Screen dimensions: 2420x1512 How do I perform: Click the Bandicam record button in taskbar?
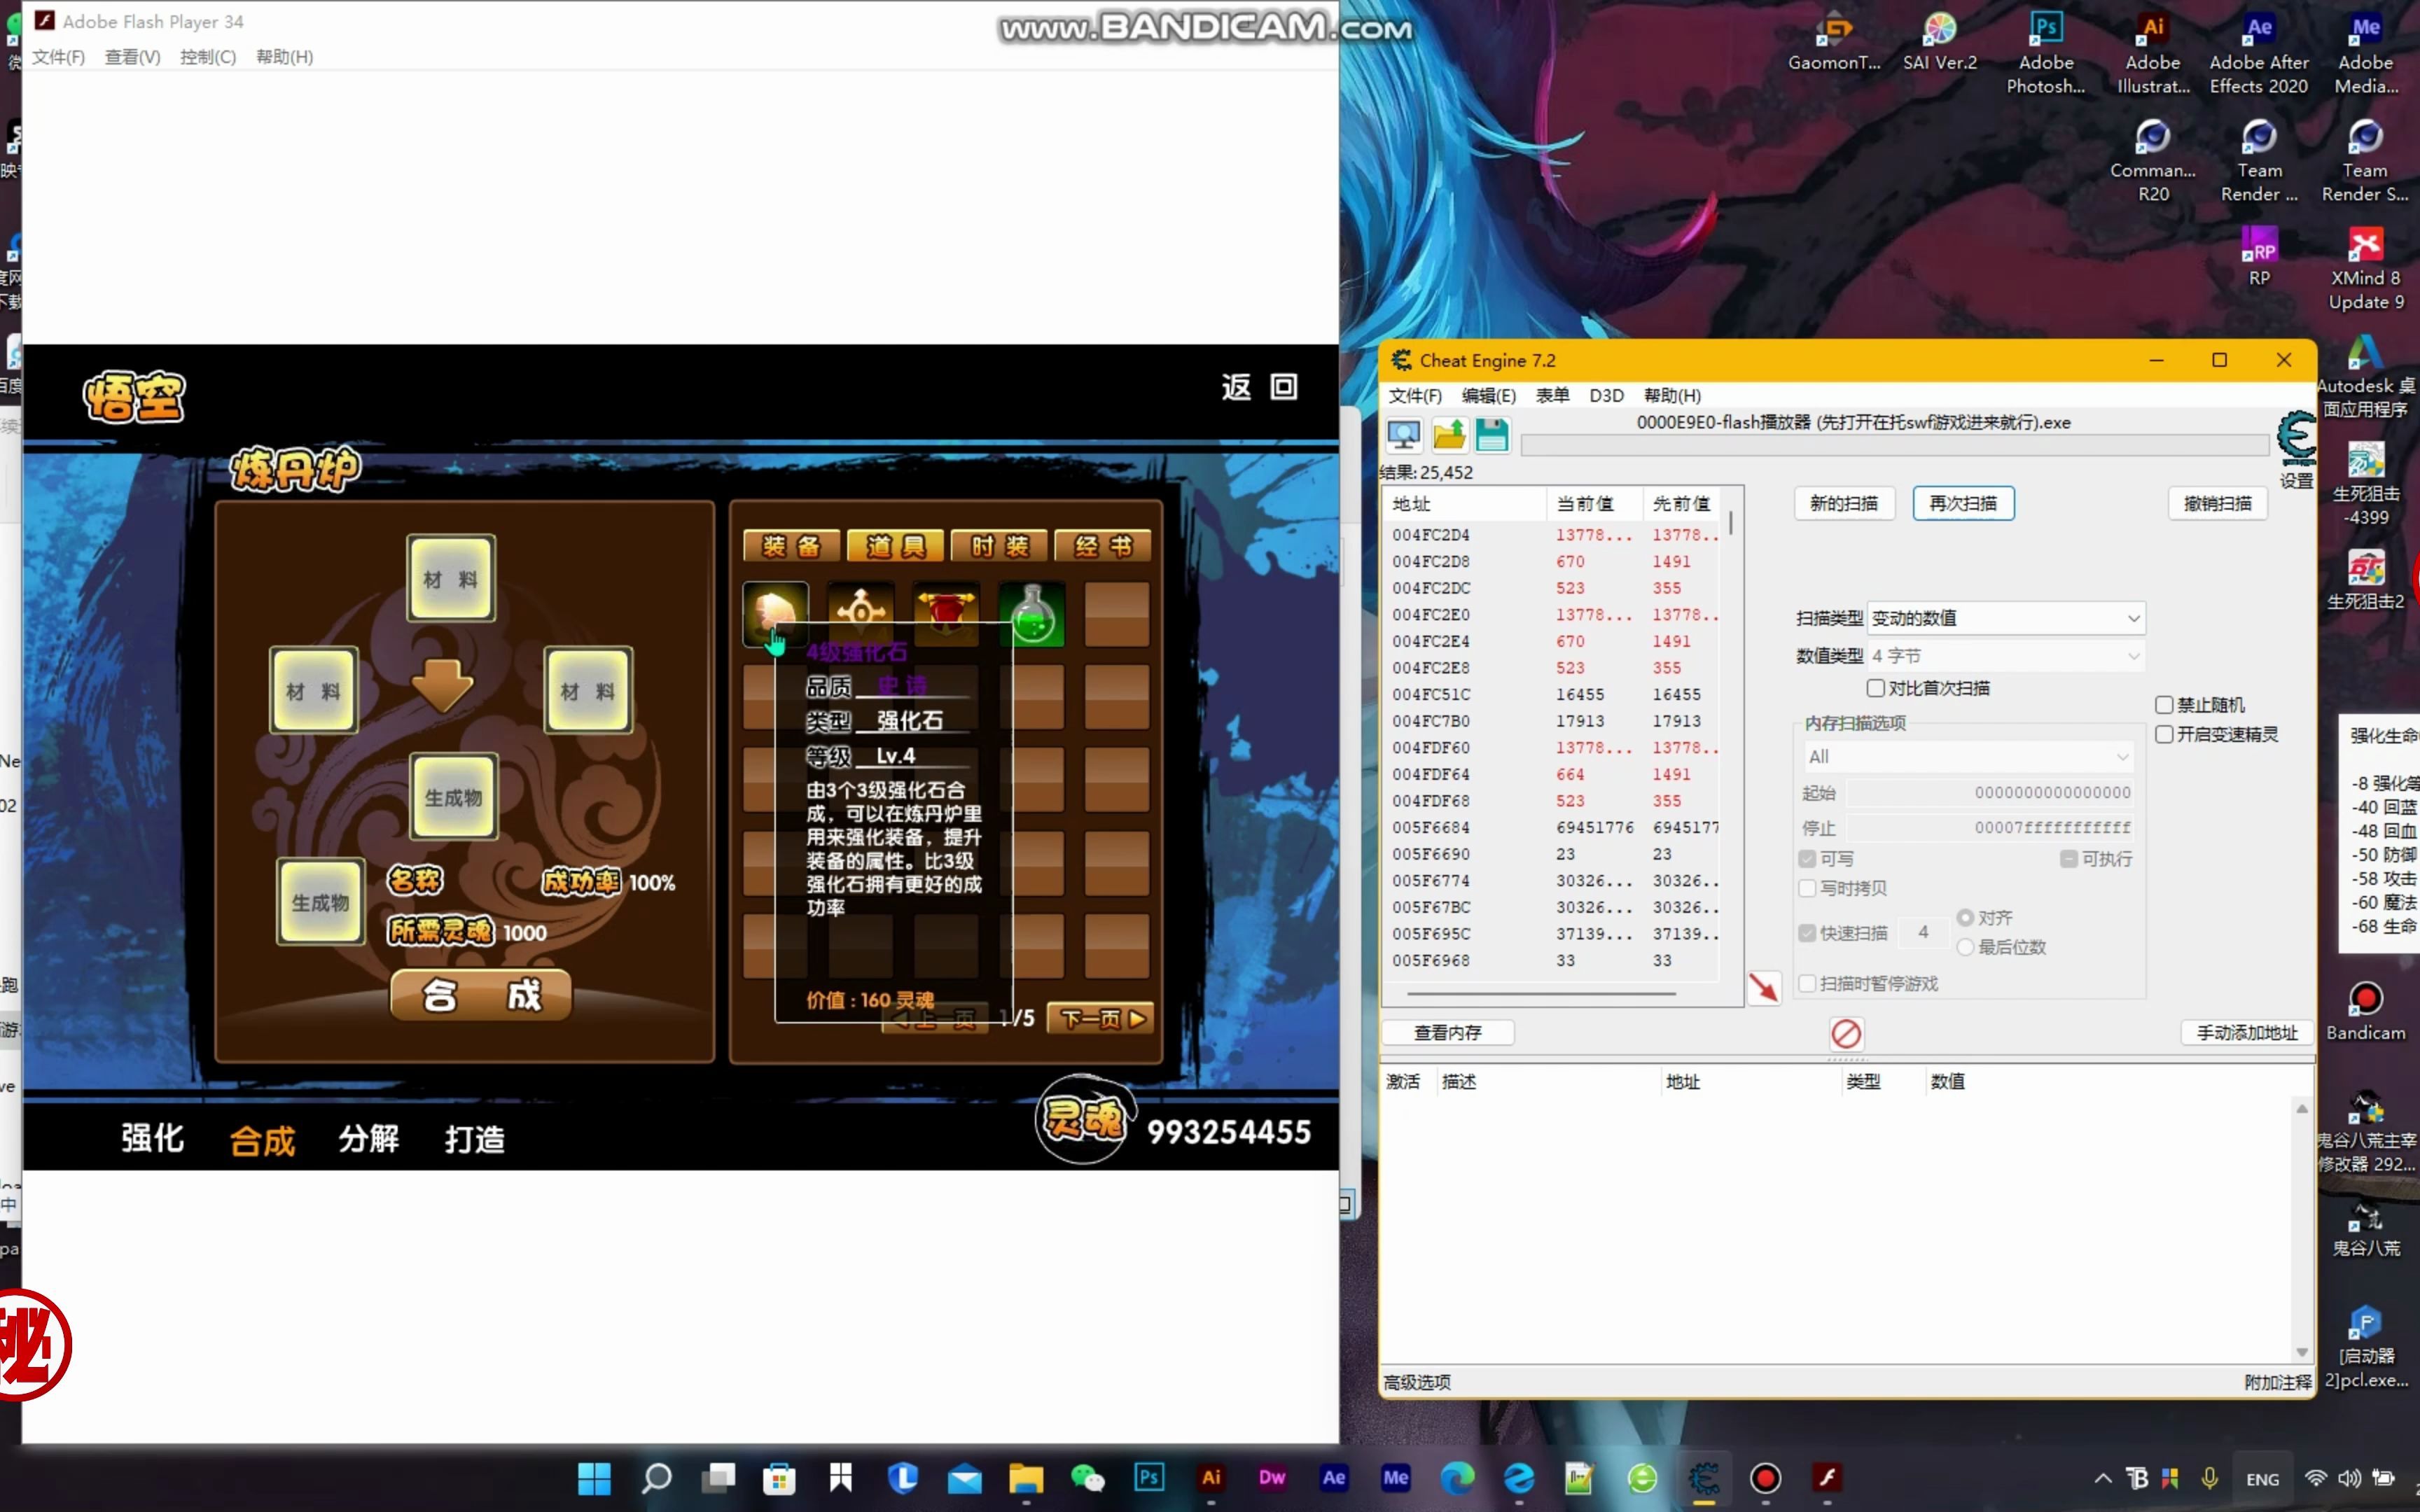[1765, 1478]
